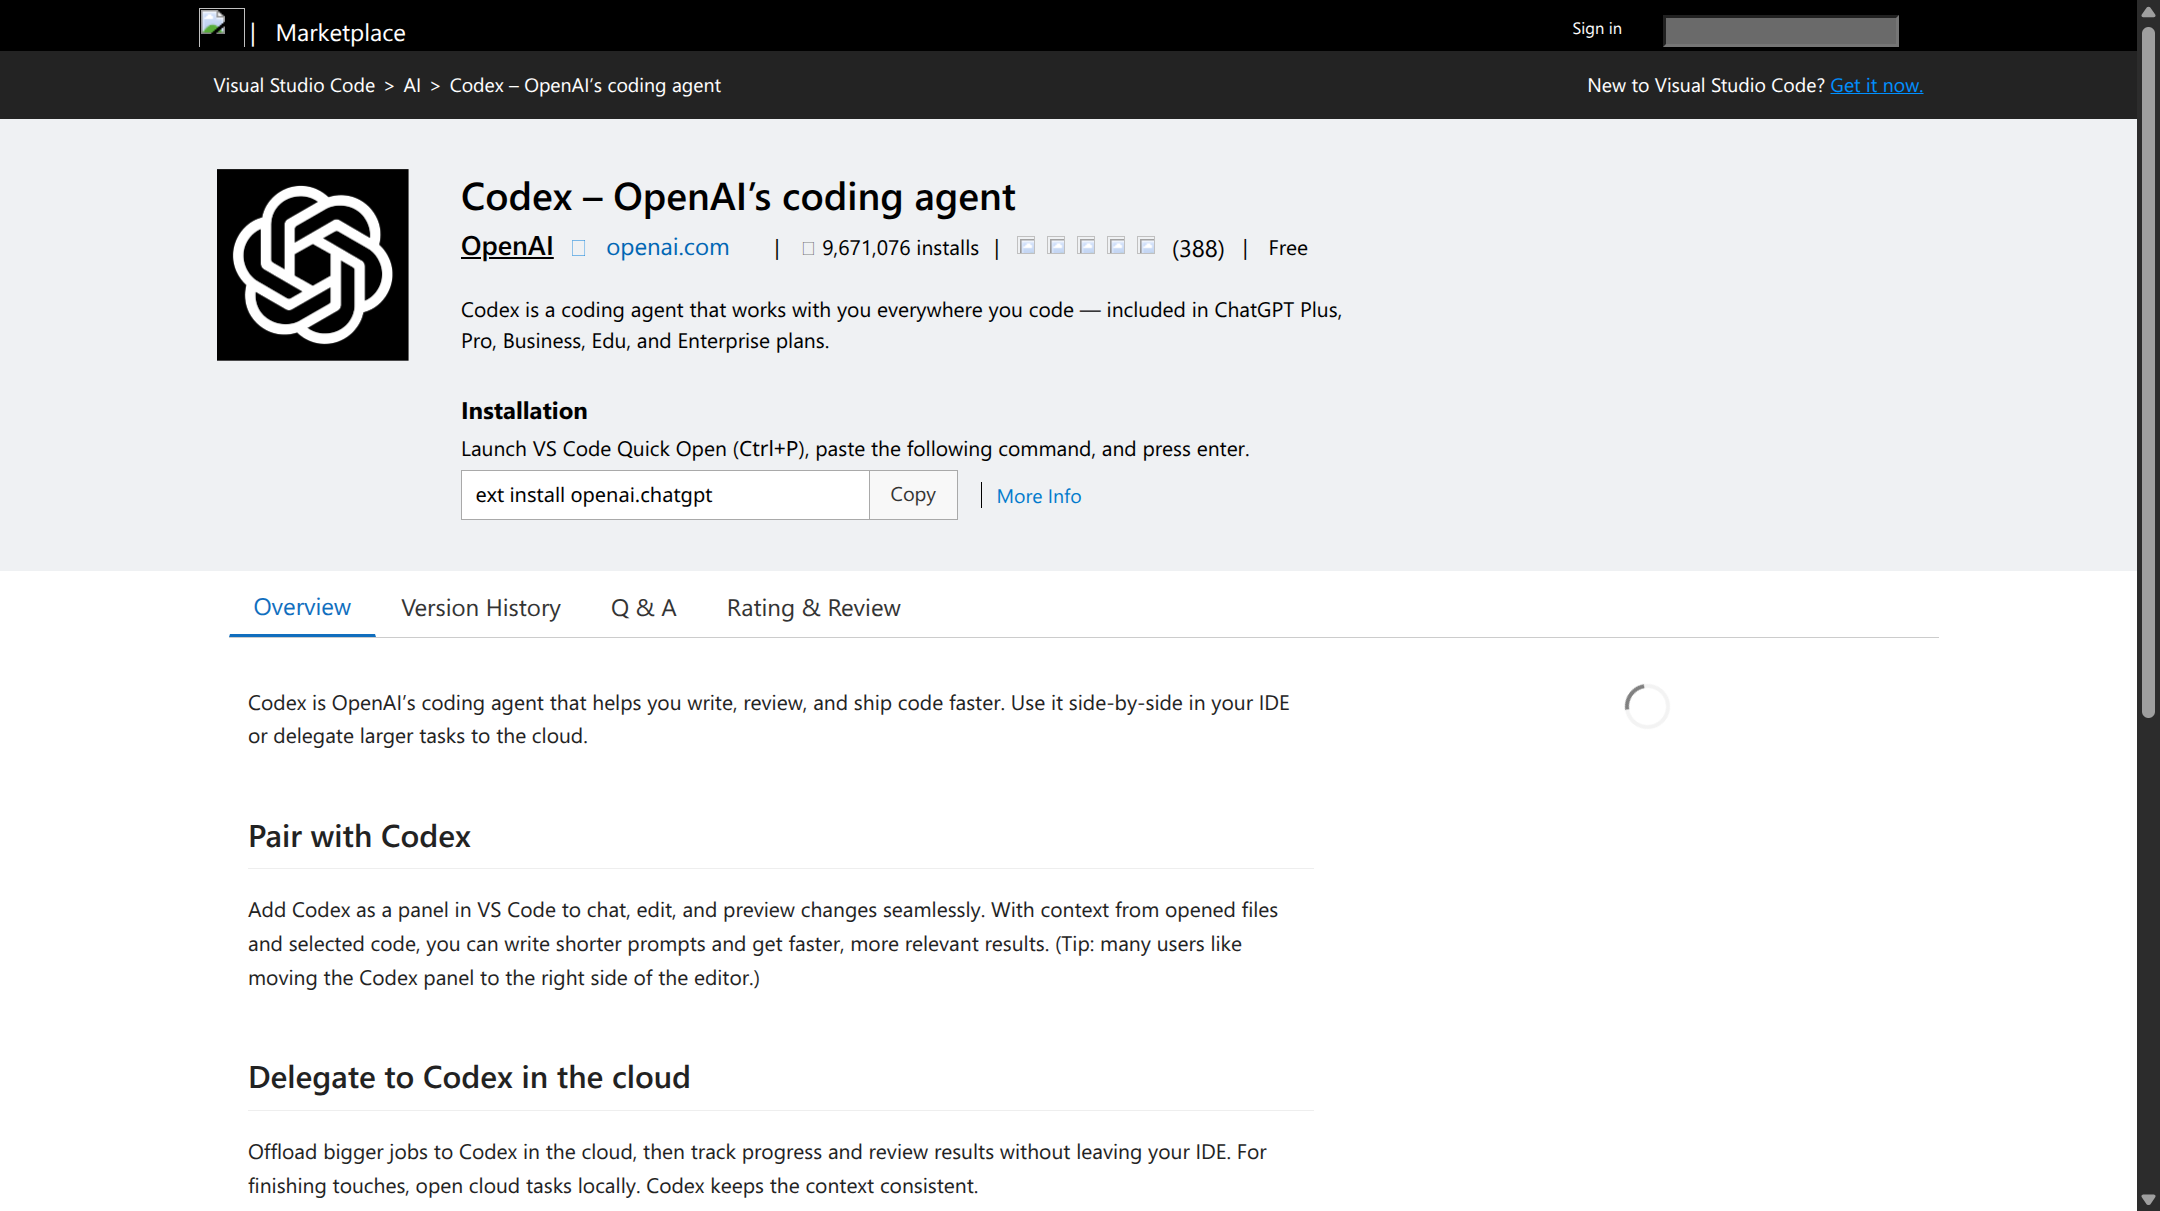
Task: Click the verified publisher badge icon
Action: [578, 248]
